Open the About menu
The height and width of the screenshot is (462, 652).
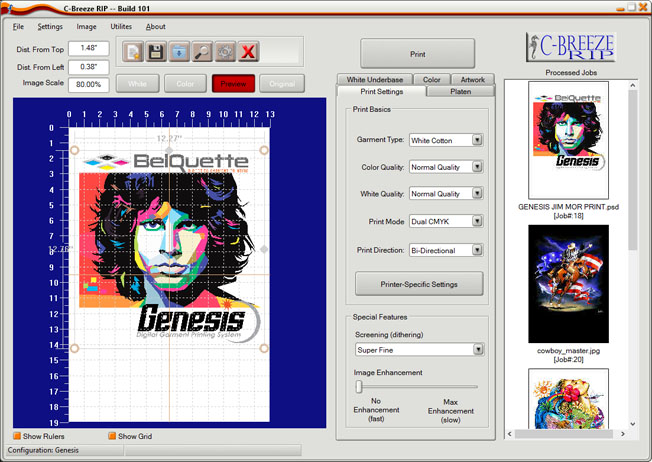pyautogui.click(x=156, y=27)
